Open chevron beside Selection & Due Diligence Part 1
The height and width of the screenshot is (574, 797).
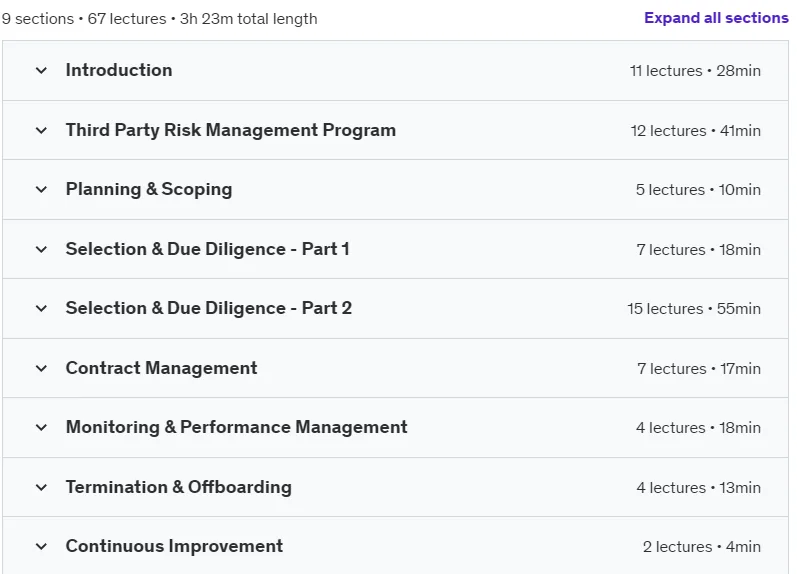tap(41, 249)
